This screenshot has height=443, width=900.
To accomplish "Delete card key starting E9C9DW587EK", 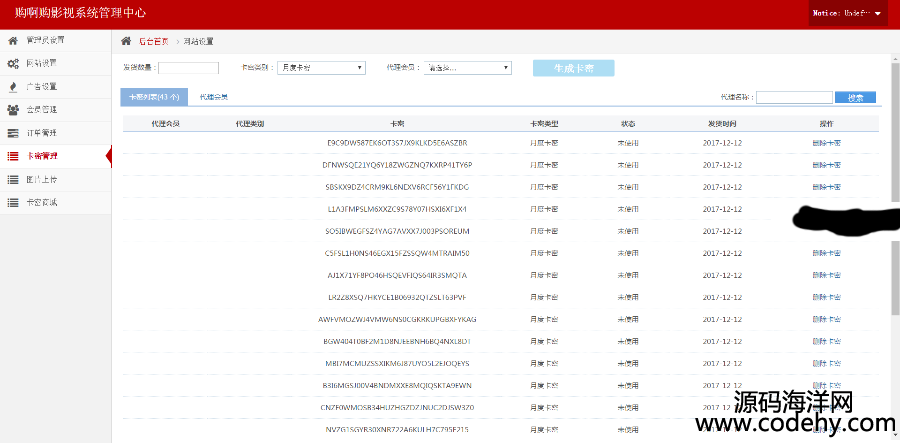I will (x=827, y=143).
